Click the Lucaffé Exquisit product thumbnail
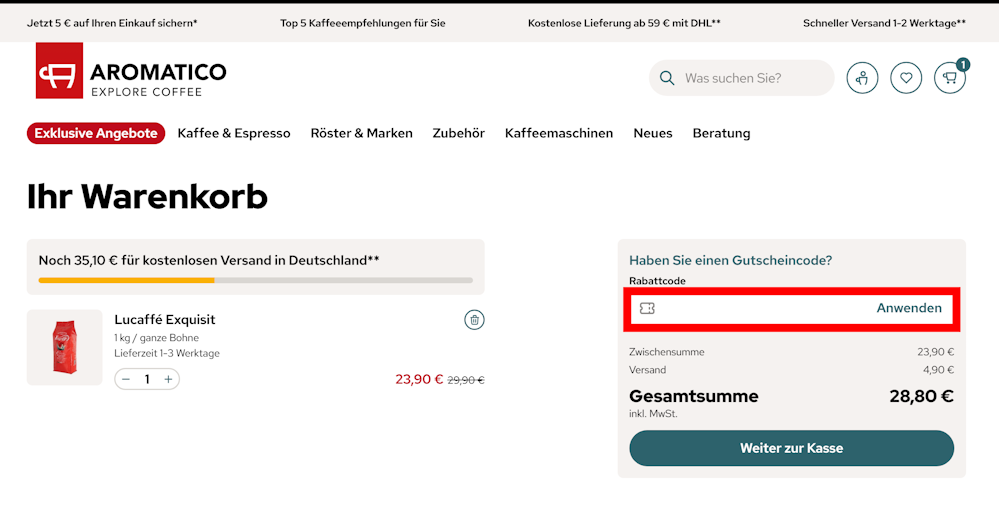This screenshot has width=999, height=521. (64, 347)
